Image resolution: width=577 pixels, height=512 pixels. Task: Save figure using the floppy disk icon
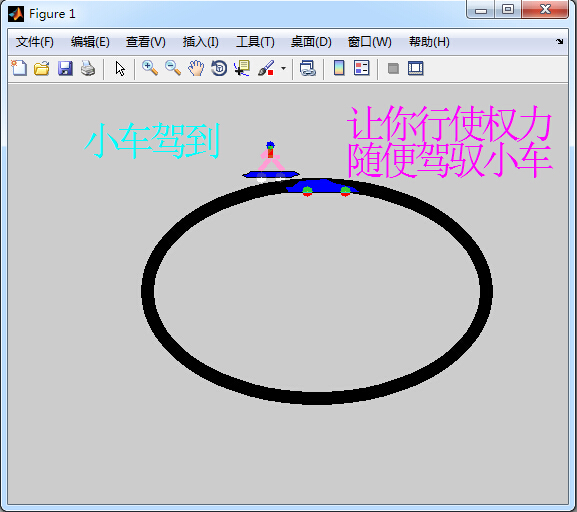(65, 68)
